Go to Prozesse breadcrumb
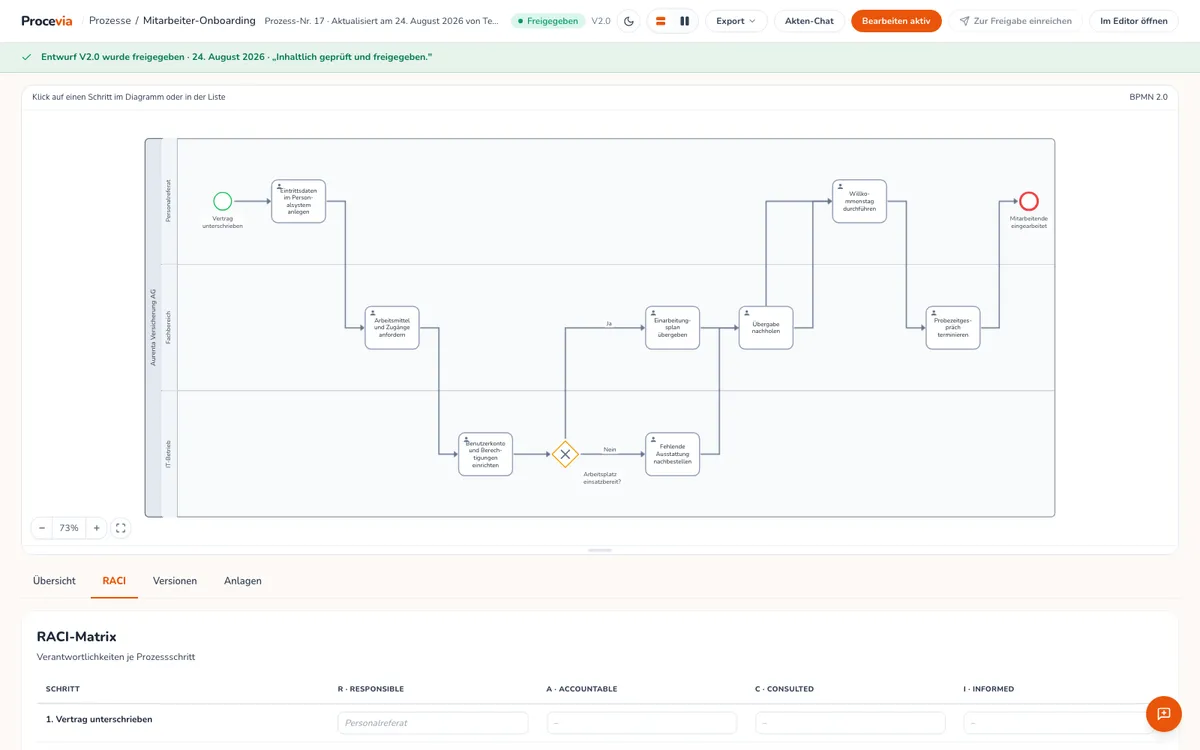This screenshot has height=750, width=1200. click(110, 21)
